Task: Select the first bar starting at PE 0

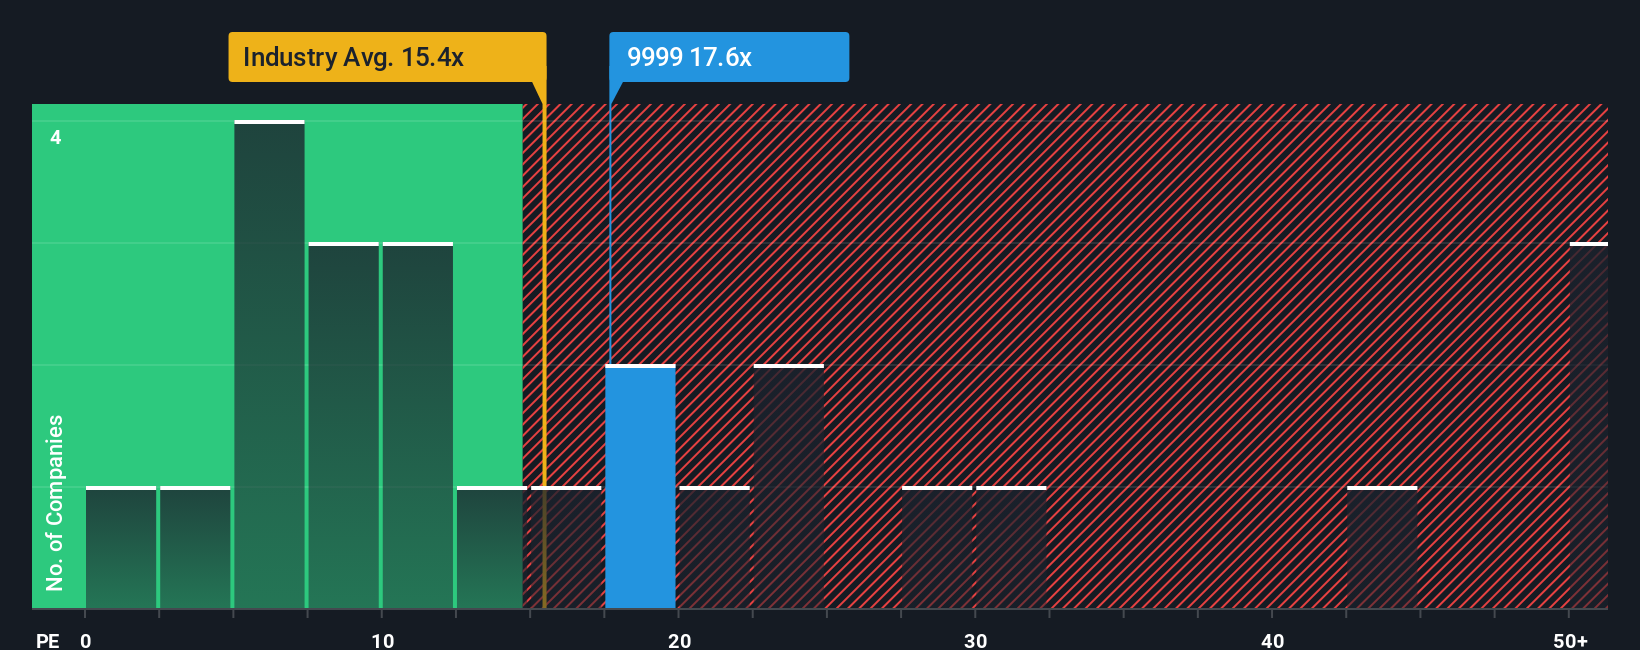Action: [121, 548]
